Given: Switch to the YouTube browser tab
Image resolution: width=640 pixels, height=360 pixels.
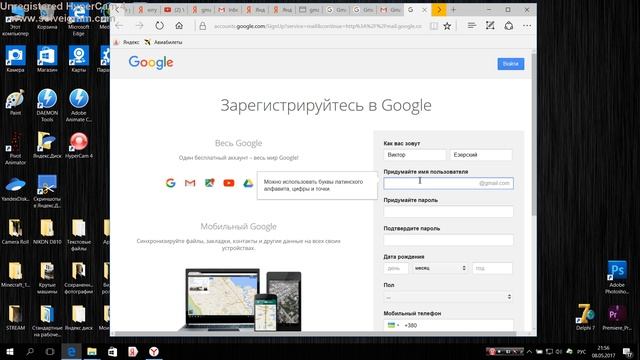Looking at the screenshot, I should 173,10.
